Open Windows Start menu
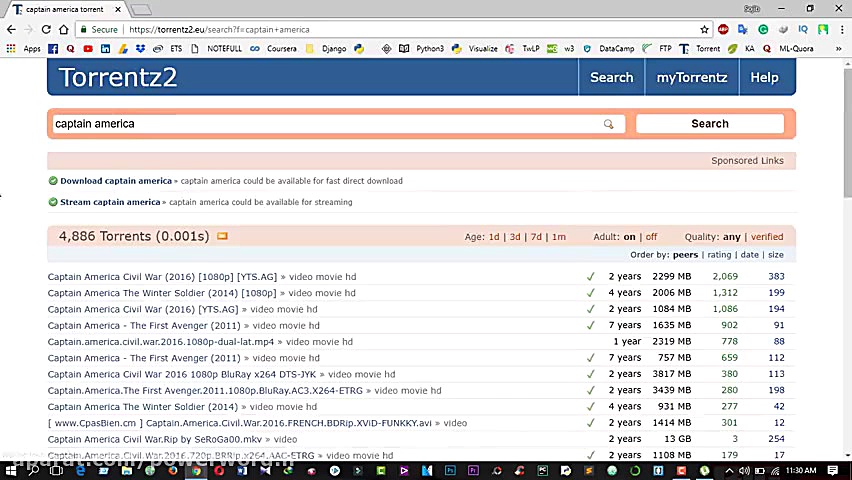The height and width of the screenshot is (480, 852). click(10, 471)
